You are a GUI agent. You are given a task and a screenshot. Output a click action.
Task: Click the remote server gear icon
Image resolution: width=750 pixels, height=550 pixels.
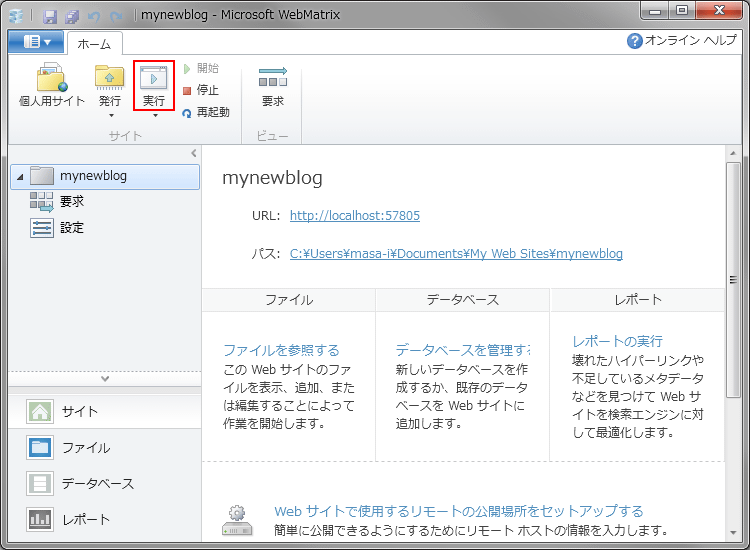click(x=237, y=520)
